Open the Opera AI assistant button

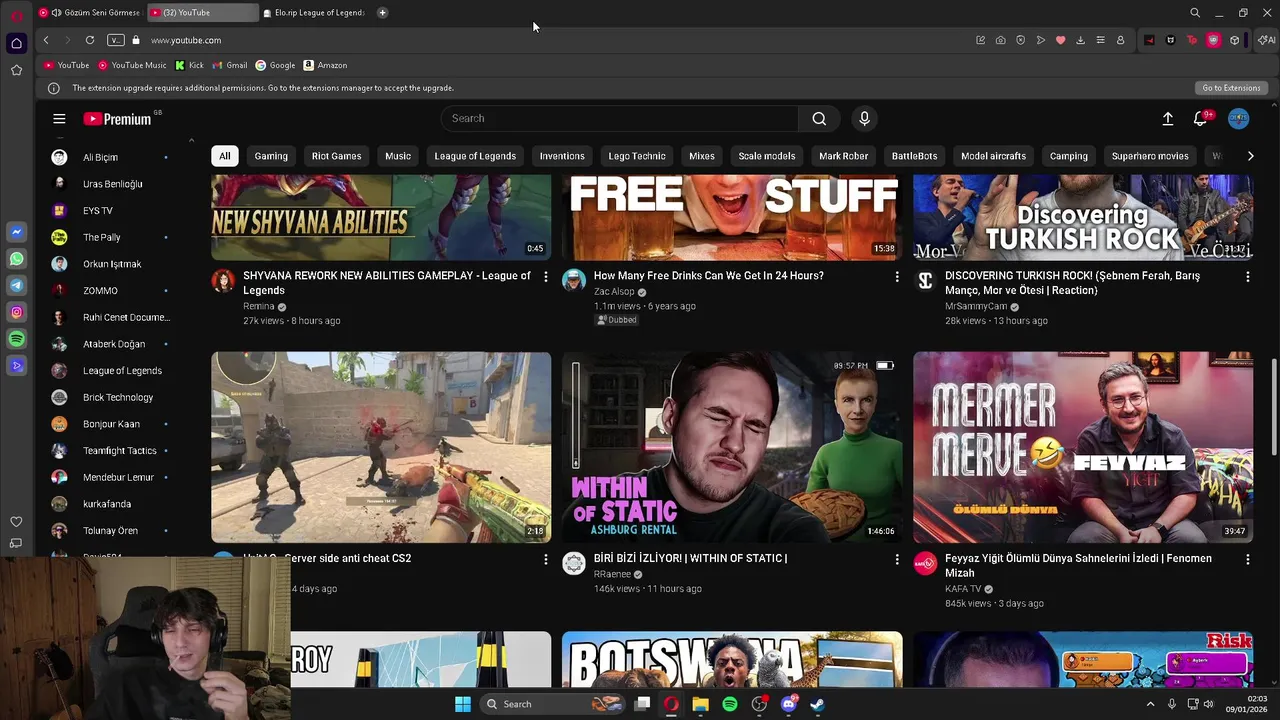coord(1267,40)
